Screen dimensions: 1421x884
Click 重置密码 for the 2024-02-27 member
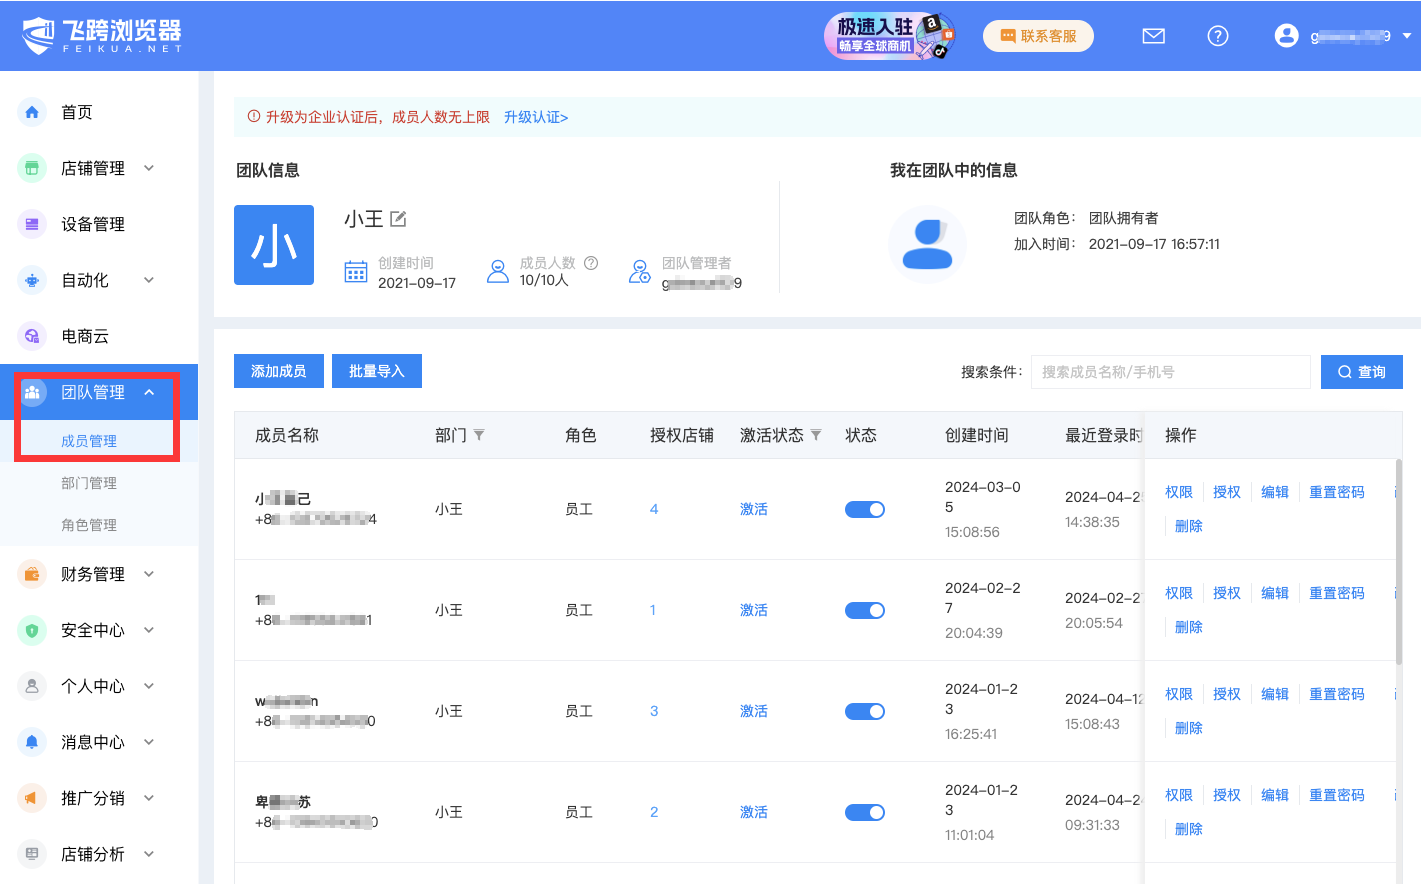pos(1337,593)
